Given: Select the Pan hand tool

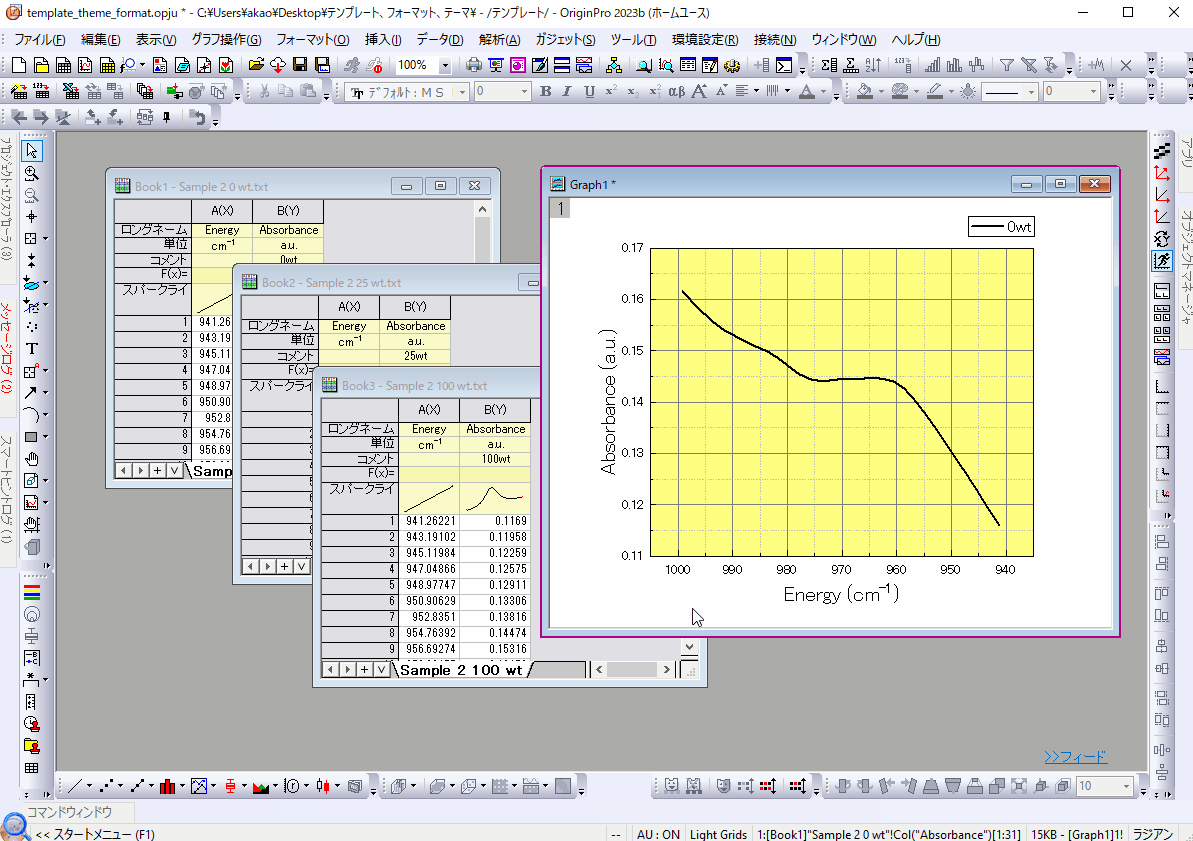Looking at the screenshot, I should 31,459.
